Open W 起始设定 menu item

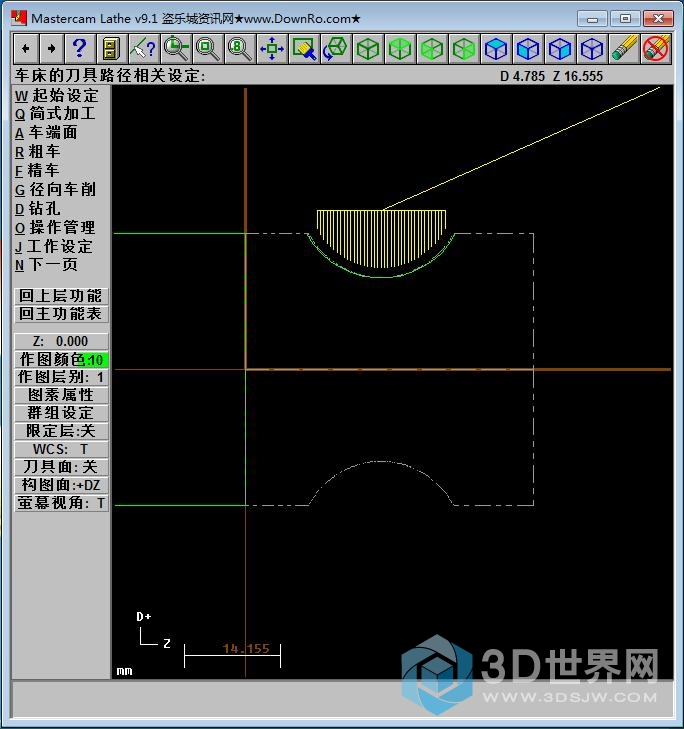pyautogui.click(x=56, y=95)
